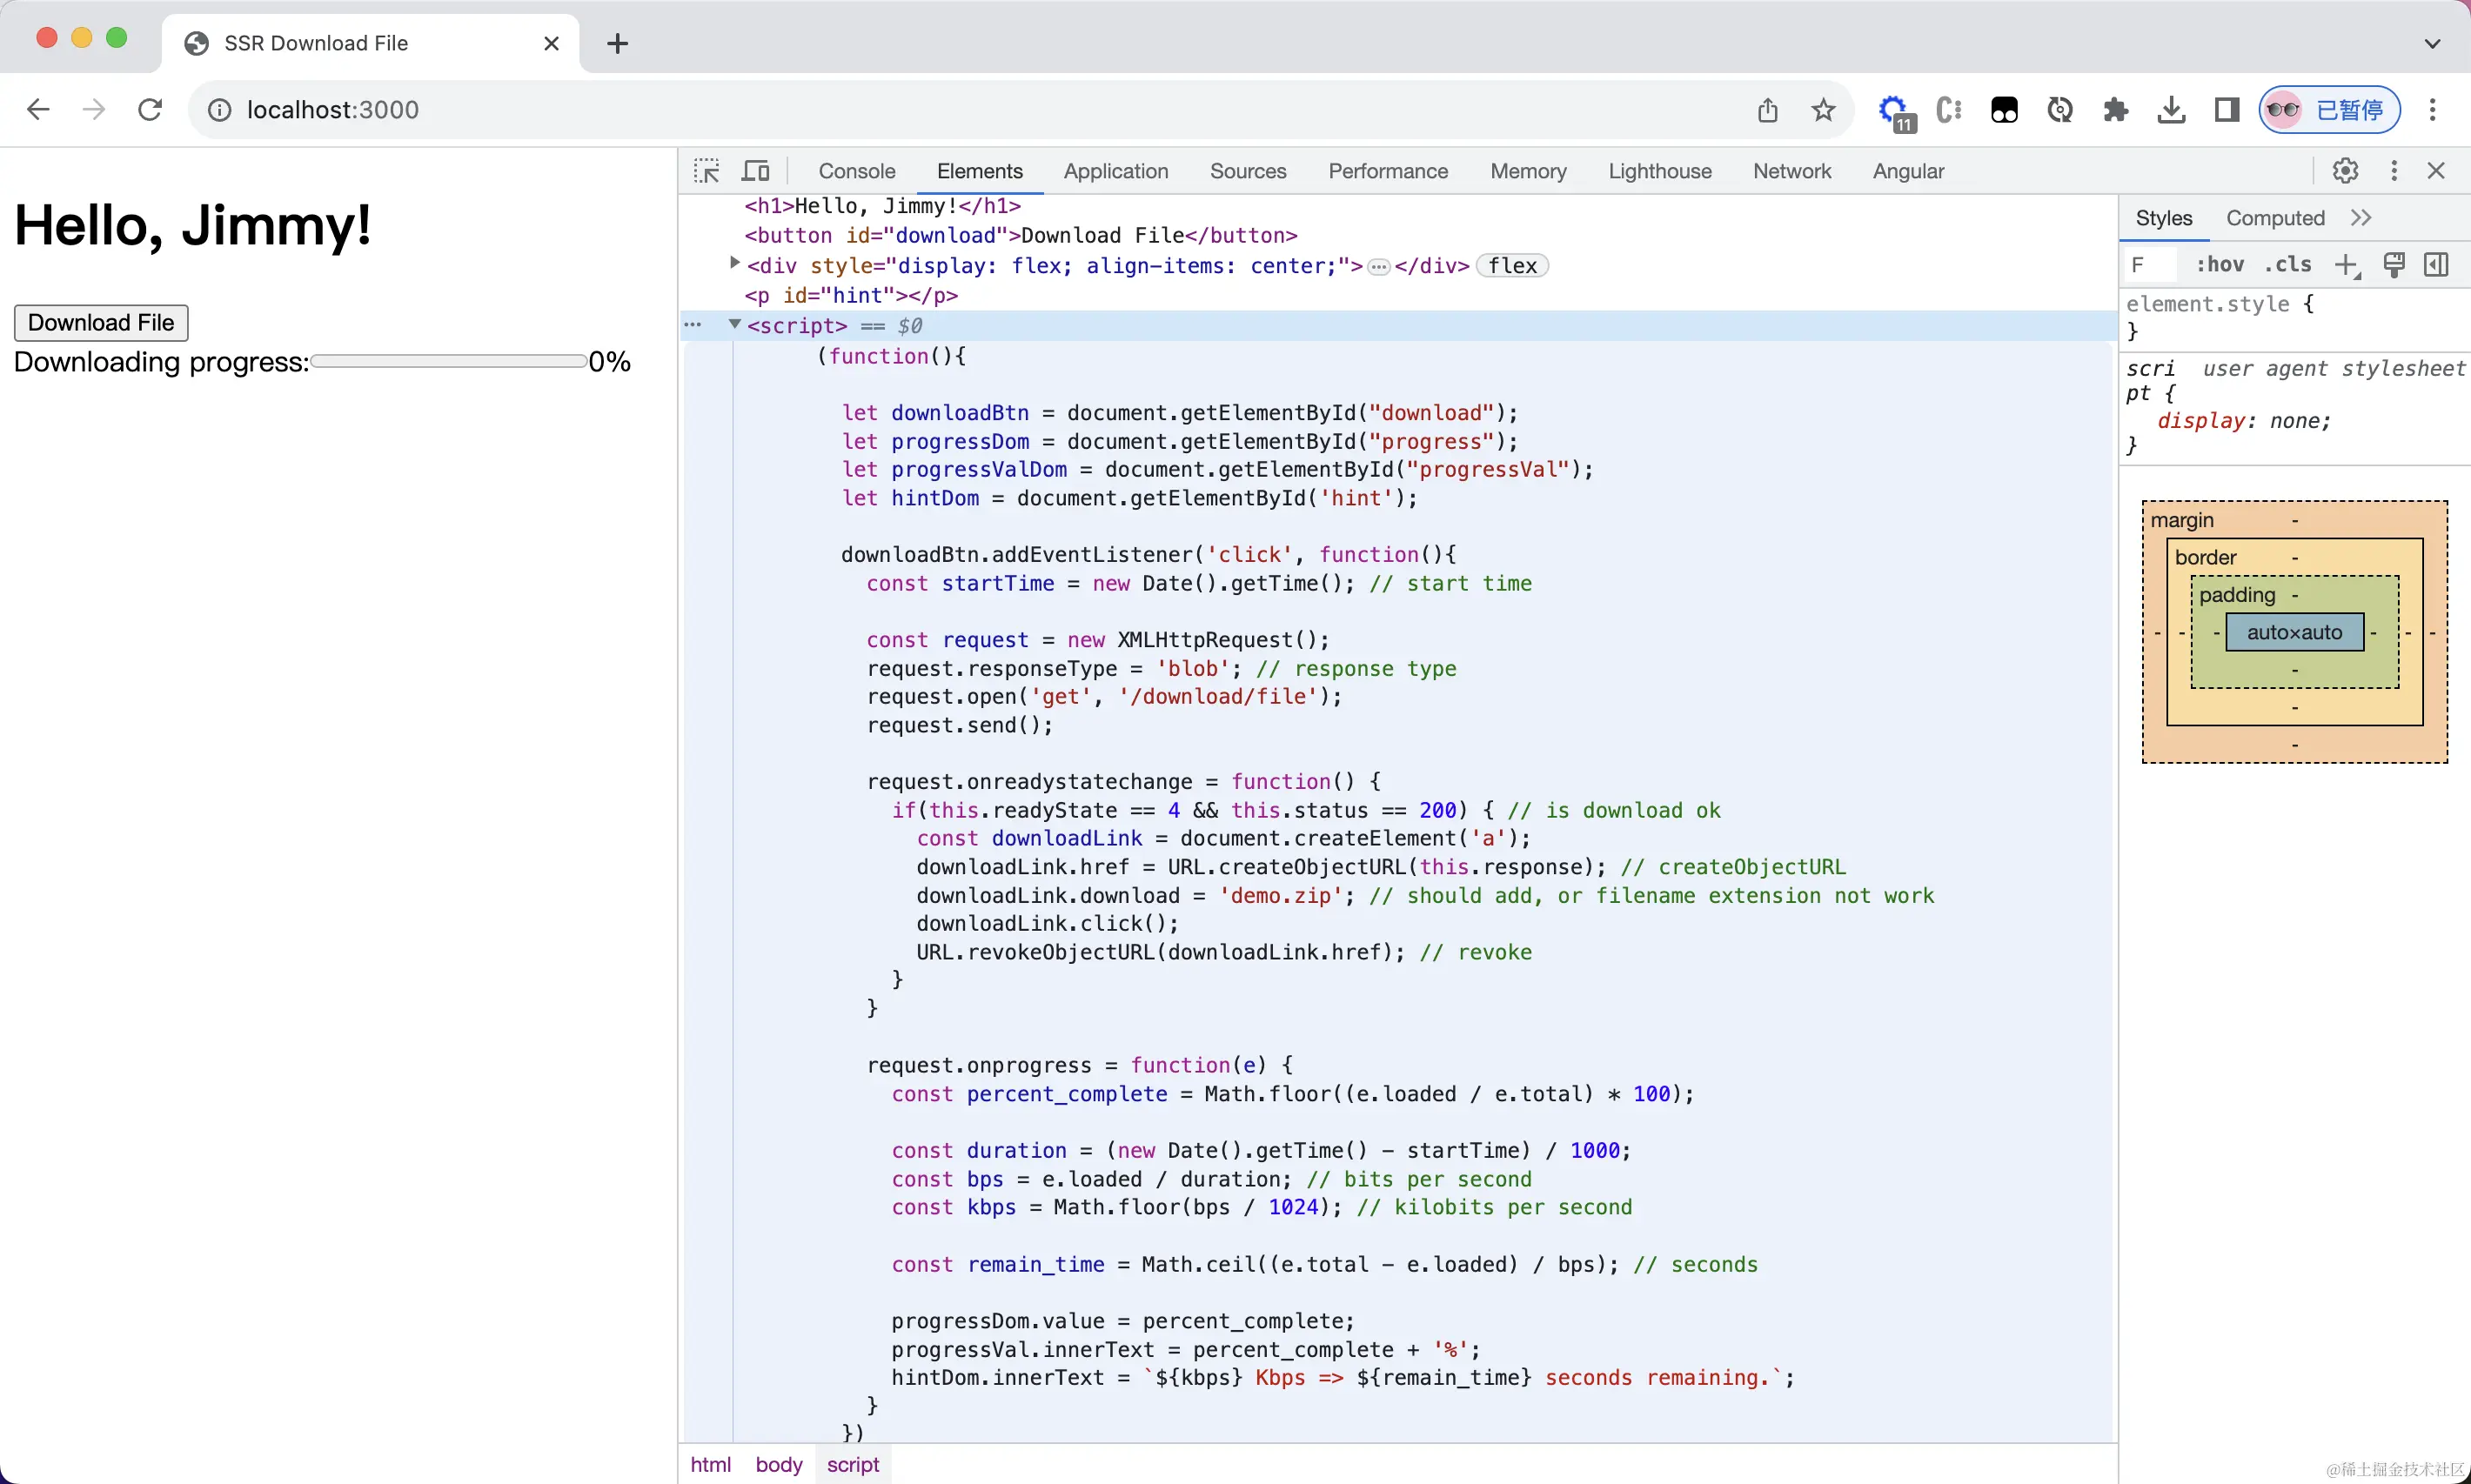The image size is (2471, 1484).
Task: Toggle the browser side panel
Action: (2227, 110)
